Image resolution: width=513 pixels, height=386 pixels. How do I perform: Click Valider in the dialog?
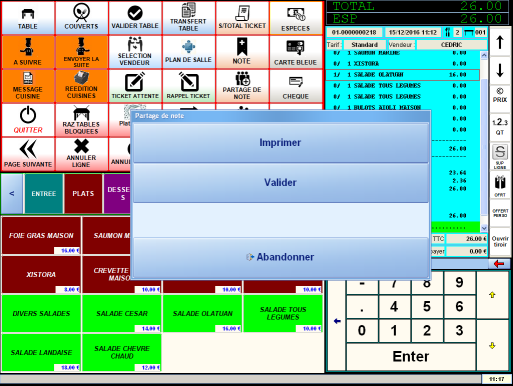coord(281,182)
